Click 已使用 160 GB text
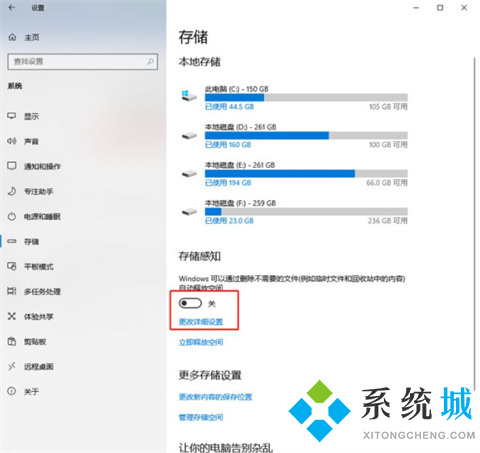480x453 pixels. tap(228, 145)
